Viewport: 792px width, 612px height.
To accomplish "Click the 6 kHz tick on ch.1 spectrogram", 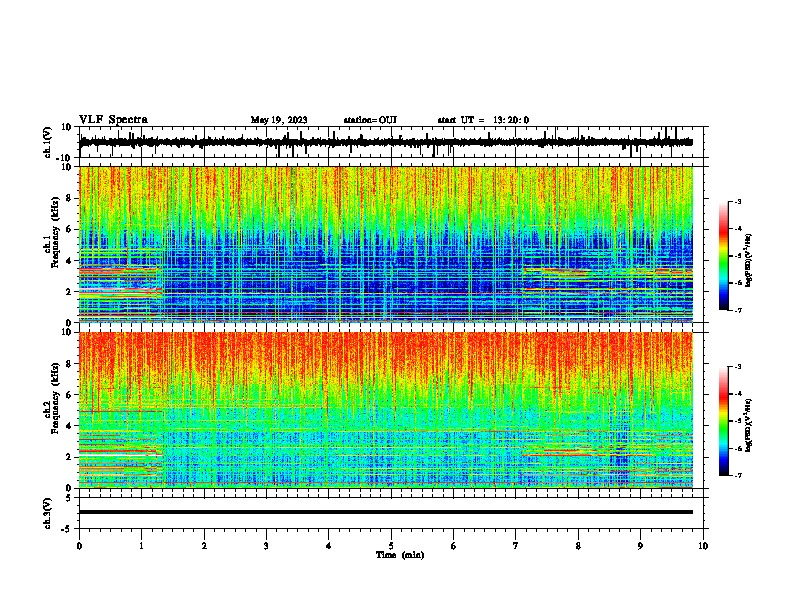I will click(69, 229).
